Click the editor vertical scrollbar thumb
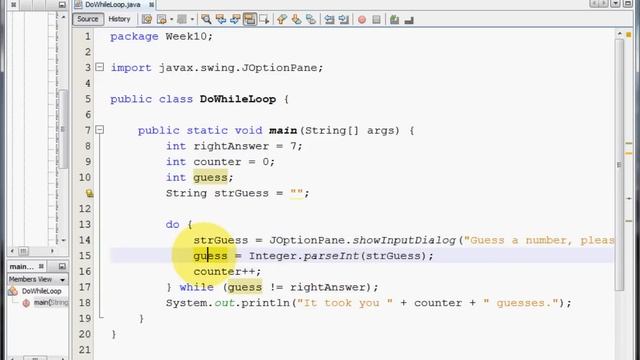 (620, 164)
